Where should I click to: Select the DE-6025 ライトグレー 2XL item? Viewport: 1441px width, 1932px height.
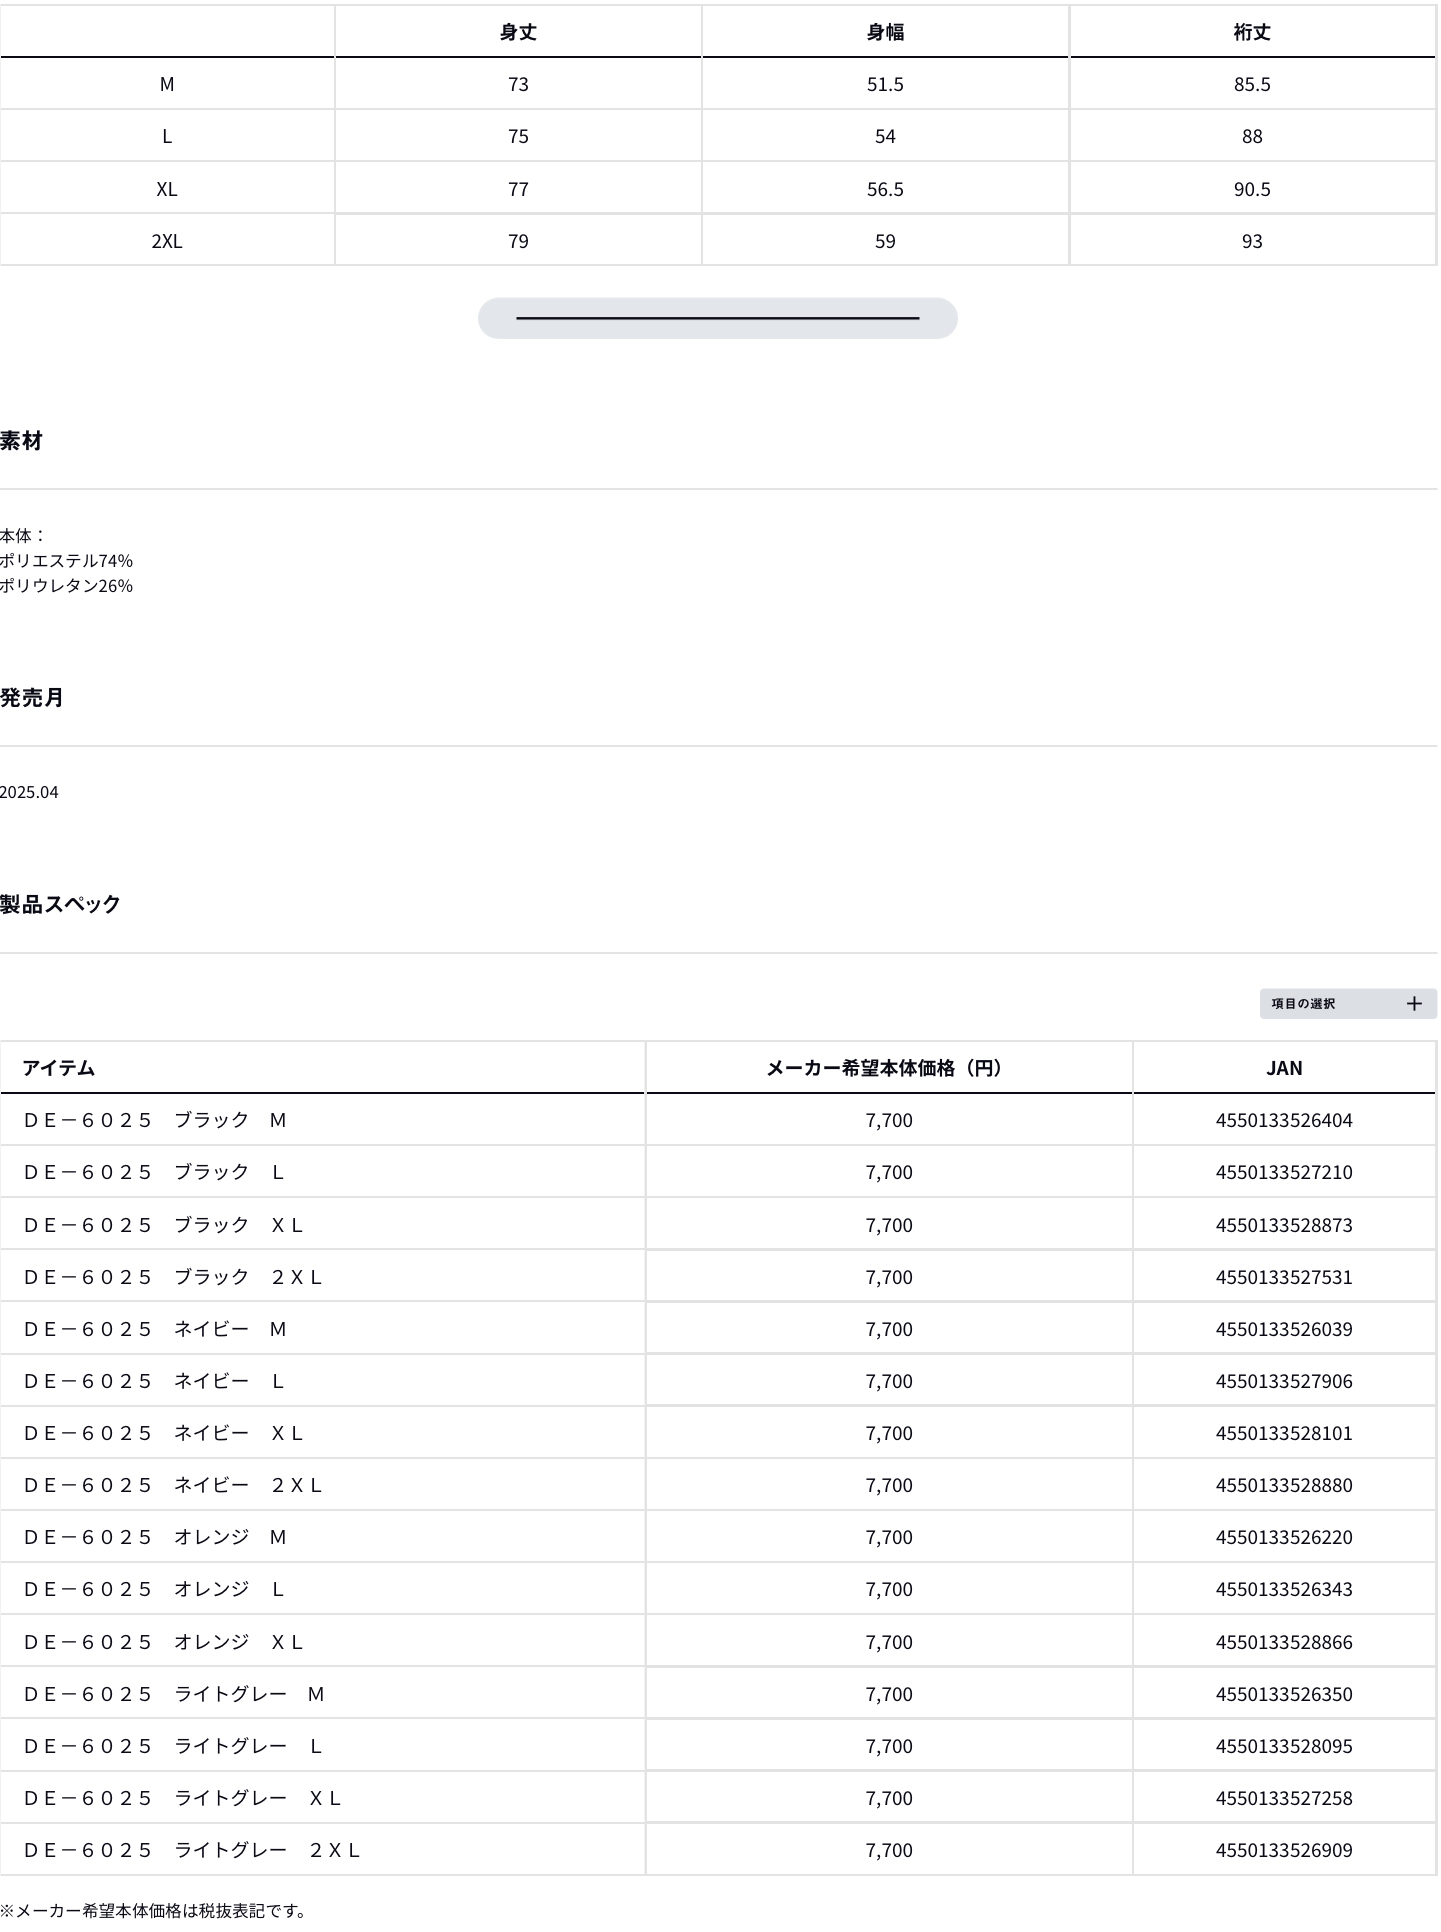pos(191,1850)
